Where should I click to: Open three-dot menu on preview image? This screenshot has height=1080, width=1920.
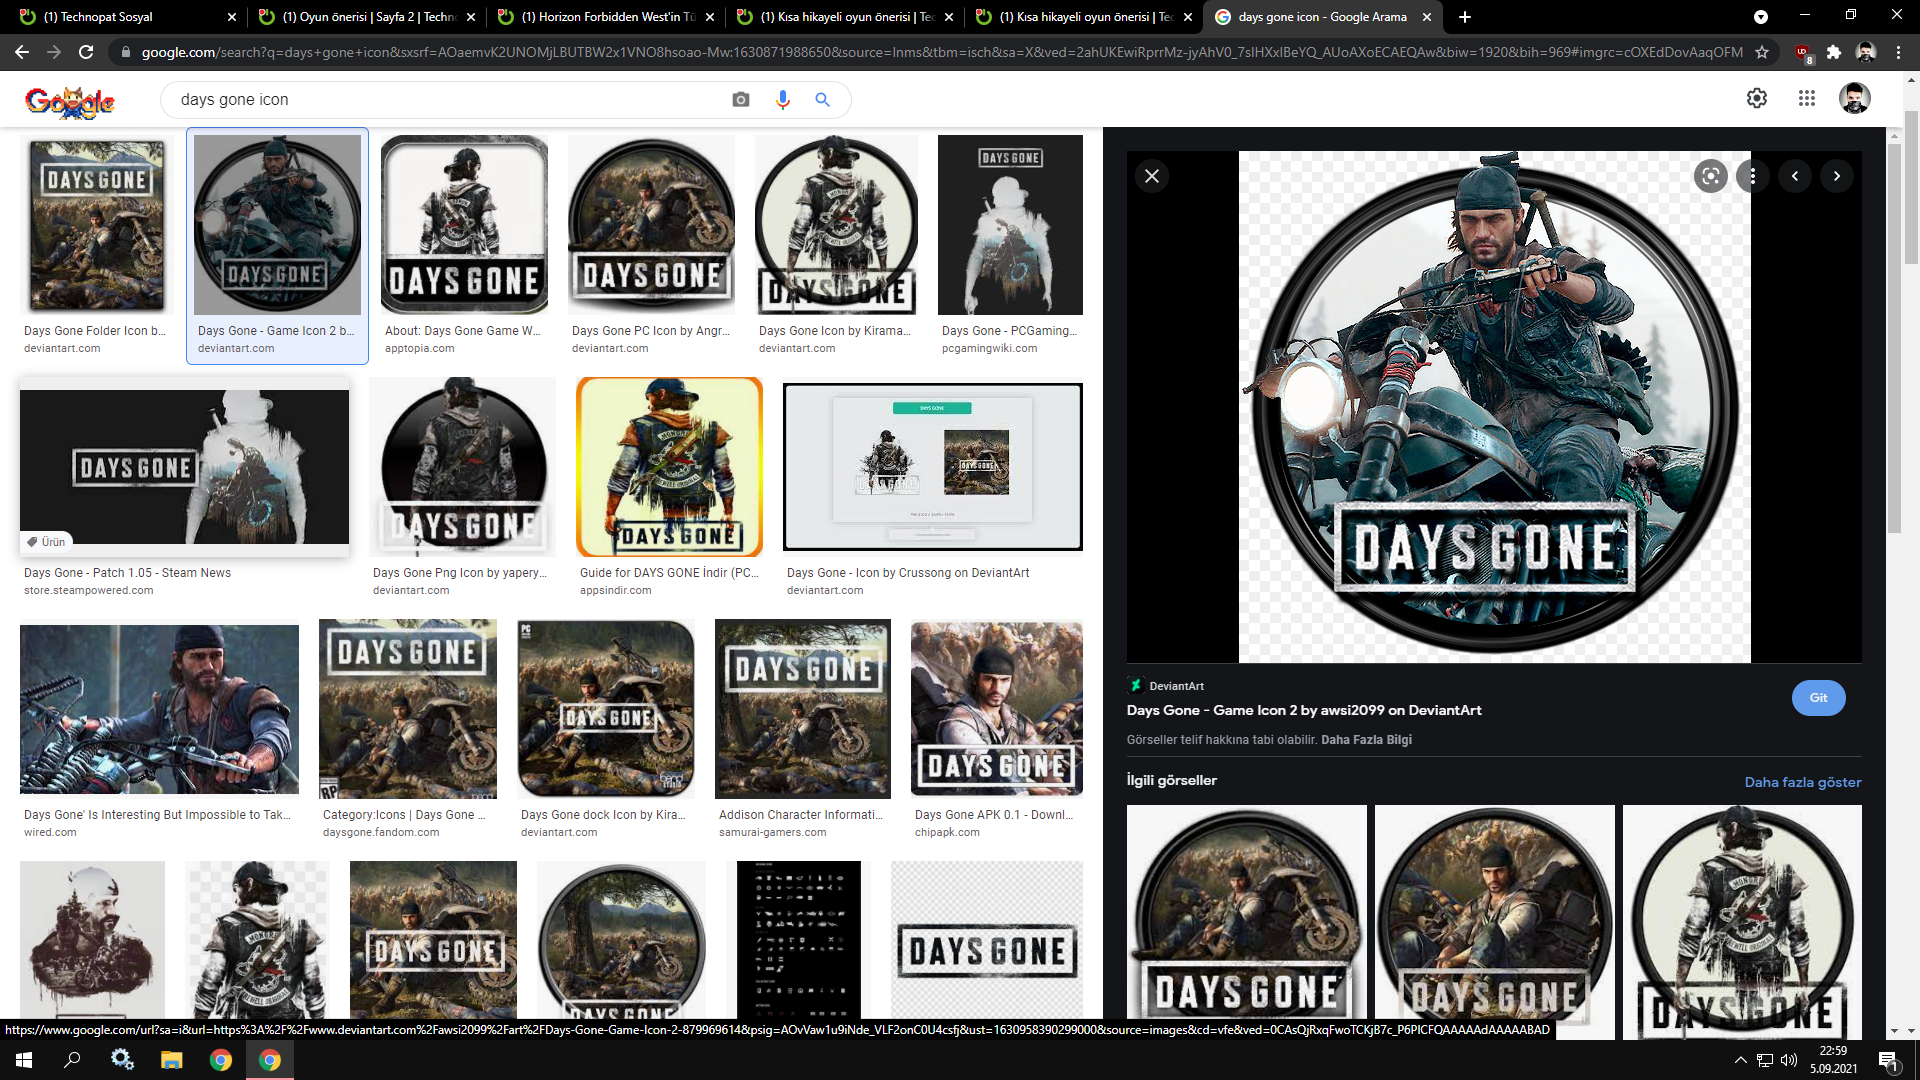click(1752, 176)
